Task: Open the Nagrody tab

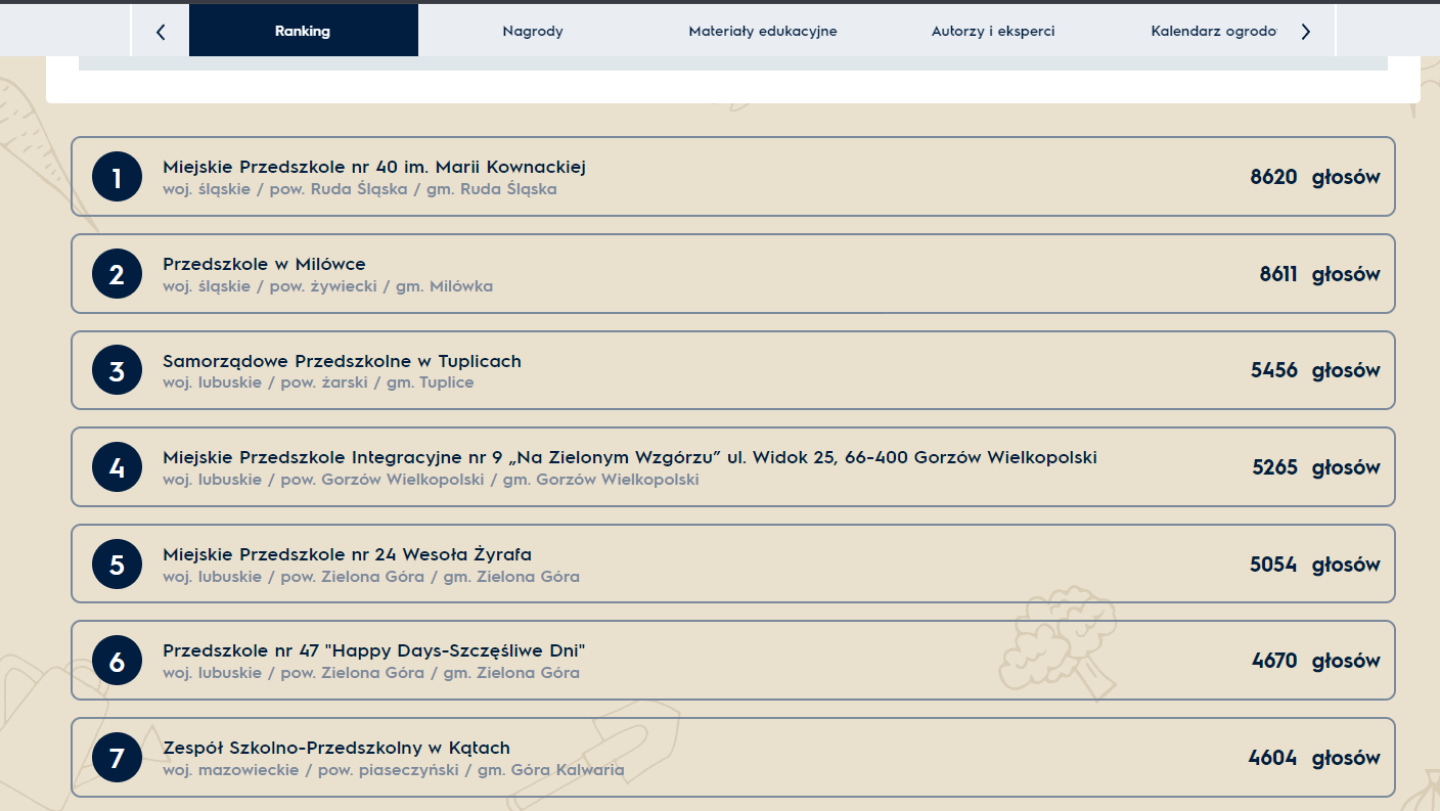Action: pyautogui.click(x=532, y=30)
